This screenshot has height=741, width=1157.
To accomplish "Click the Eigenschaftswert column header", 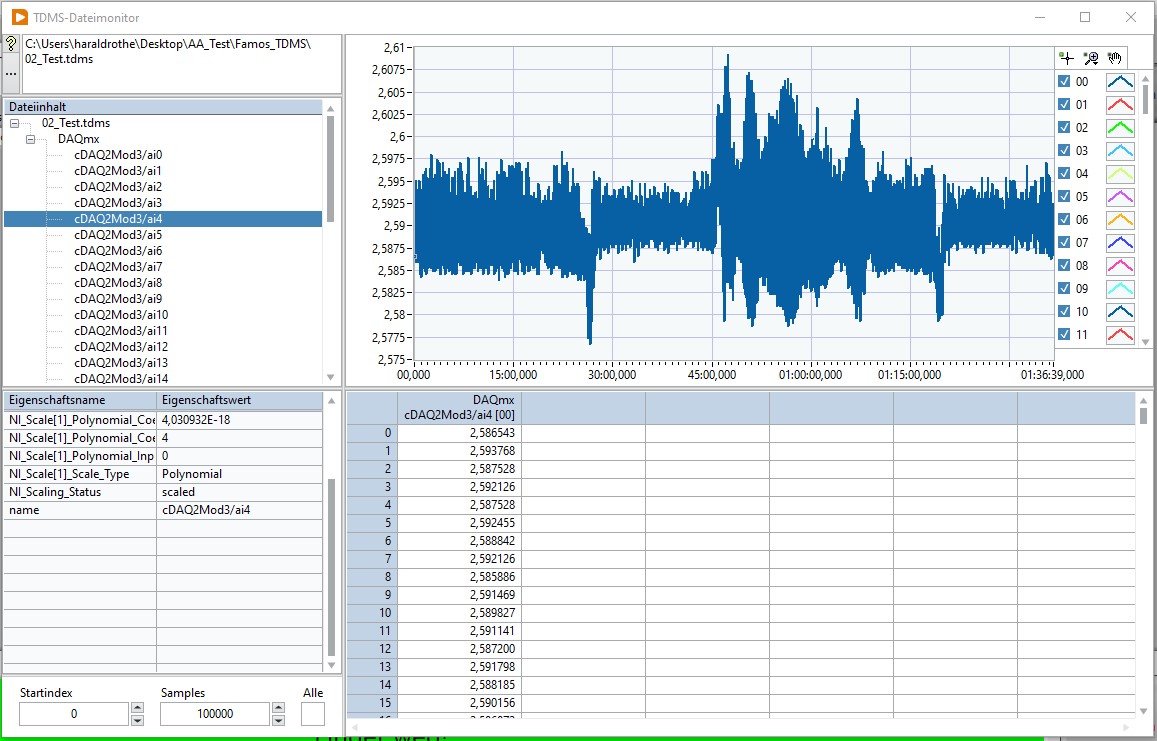I will pyautogui.click(x=239, y=400).
